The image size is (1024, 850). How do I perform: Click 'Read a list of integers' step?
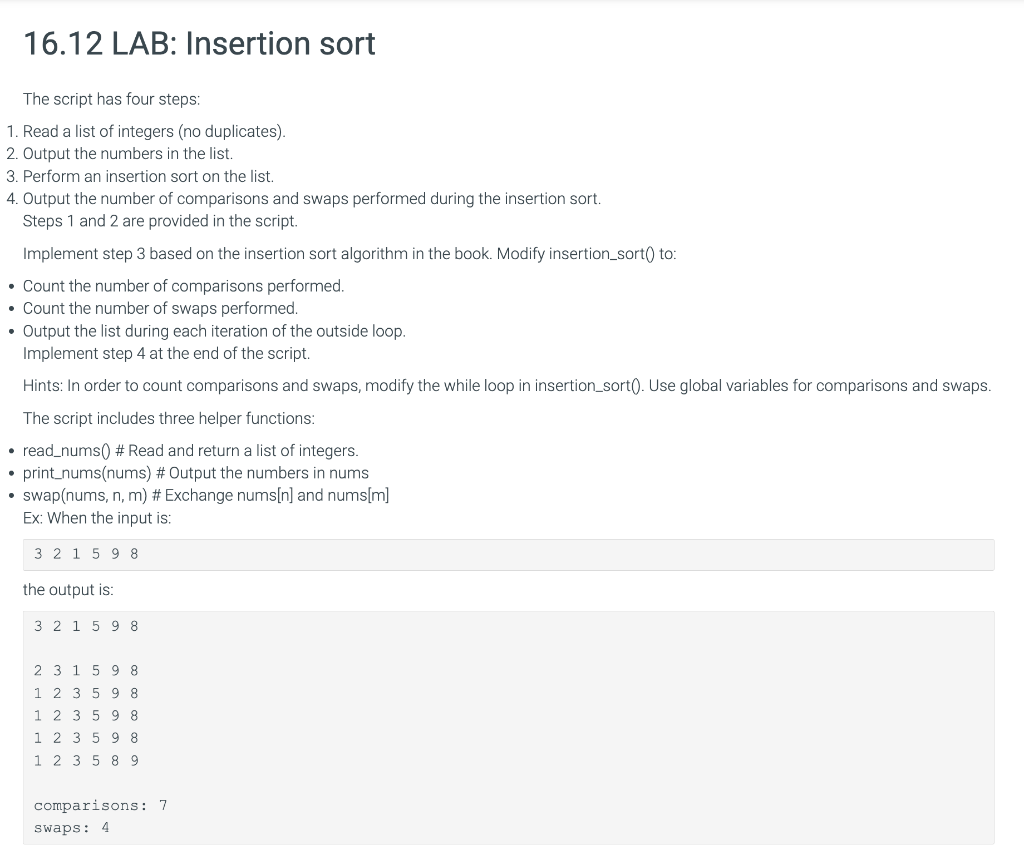[x=154, y=131]
